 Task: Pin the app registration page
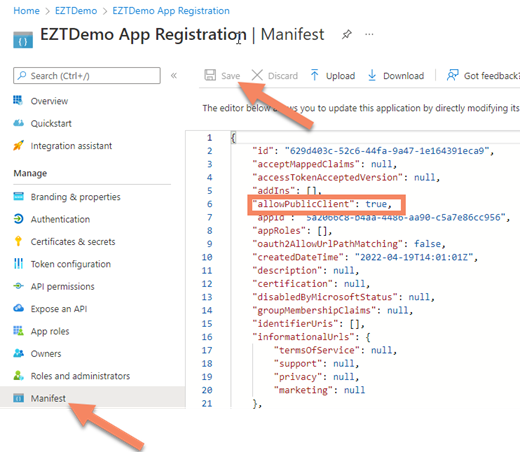click(347, 34)
